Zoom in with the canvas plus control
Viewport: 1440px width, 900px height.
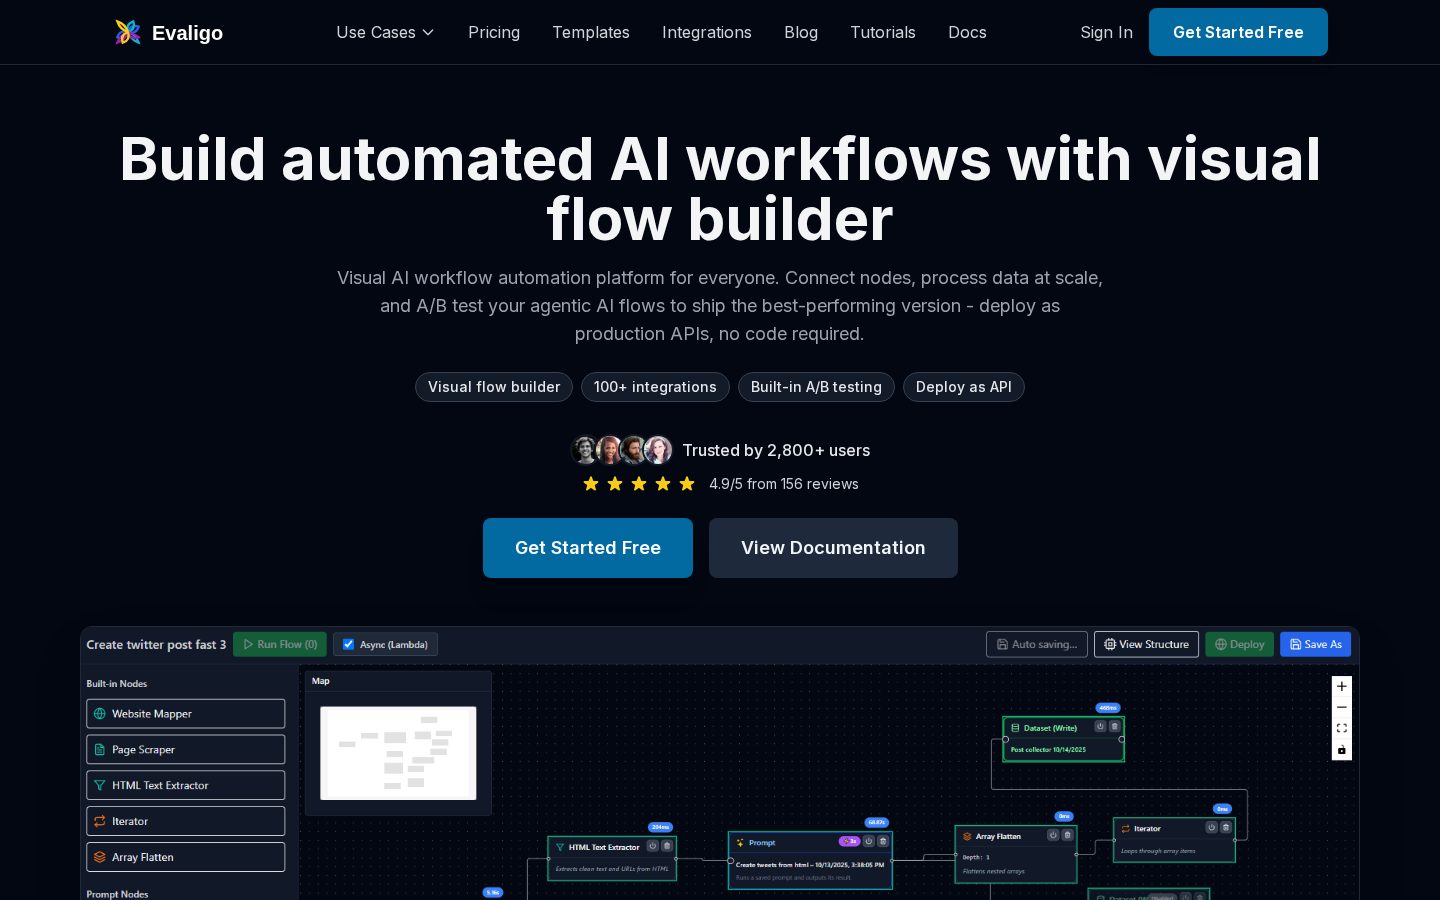[1342, 686]
